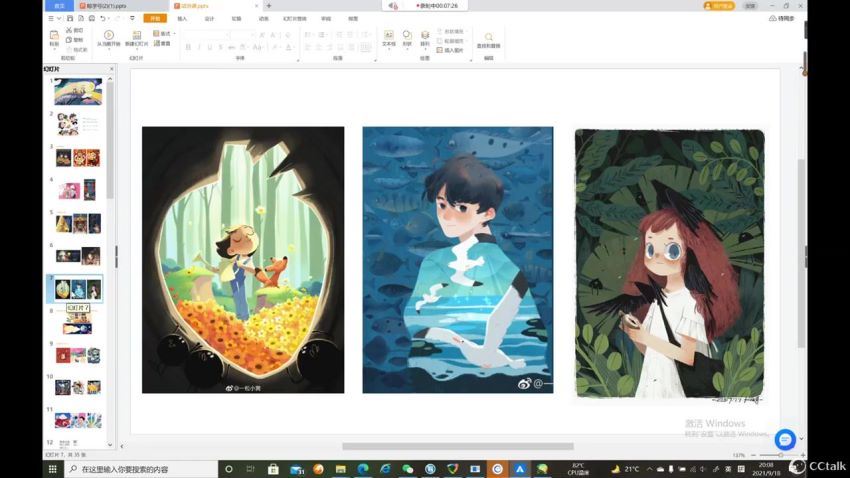The width and height of the screenshot is (850, 478).
Task: Open WeChat from the taskbar
Action: [x=408, y=469]
